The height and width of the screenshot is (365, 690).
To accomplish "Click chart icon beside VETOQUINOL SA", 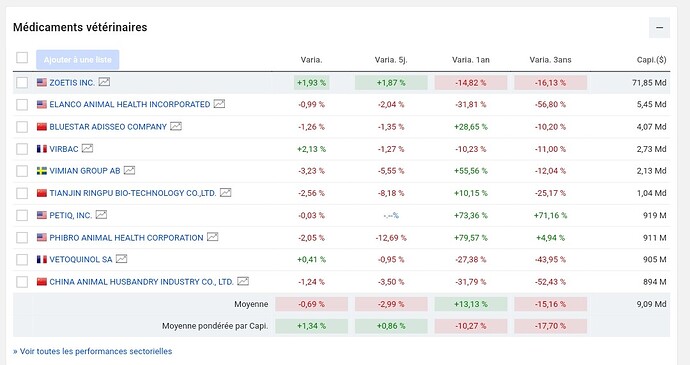I will tap(122, 259).
